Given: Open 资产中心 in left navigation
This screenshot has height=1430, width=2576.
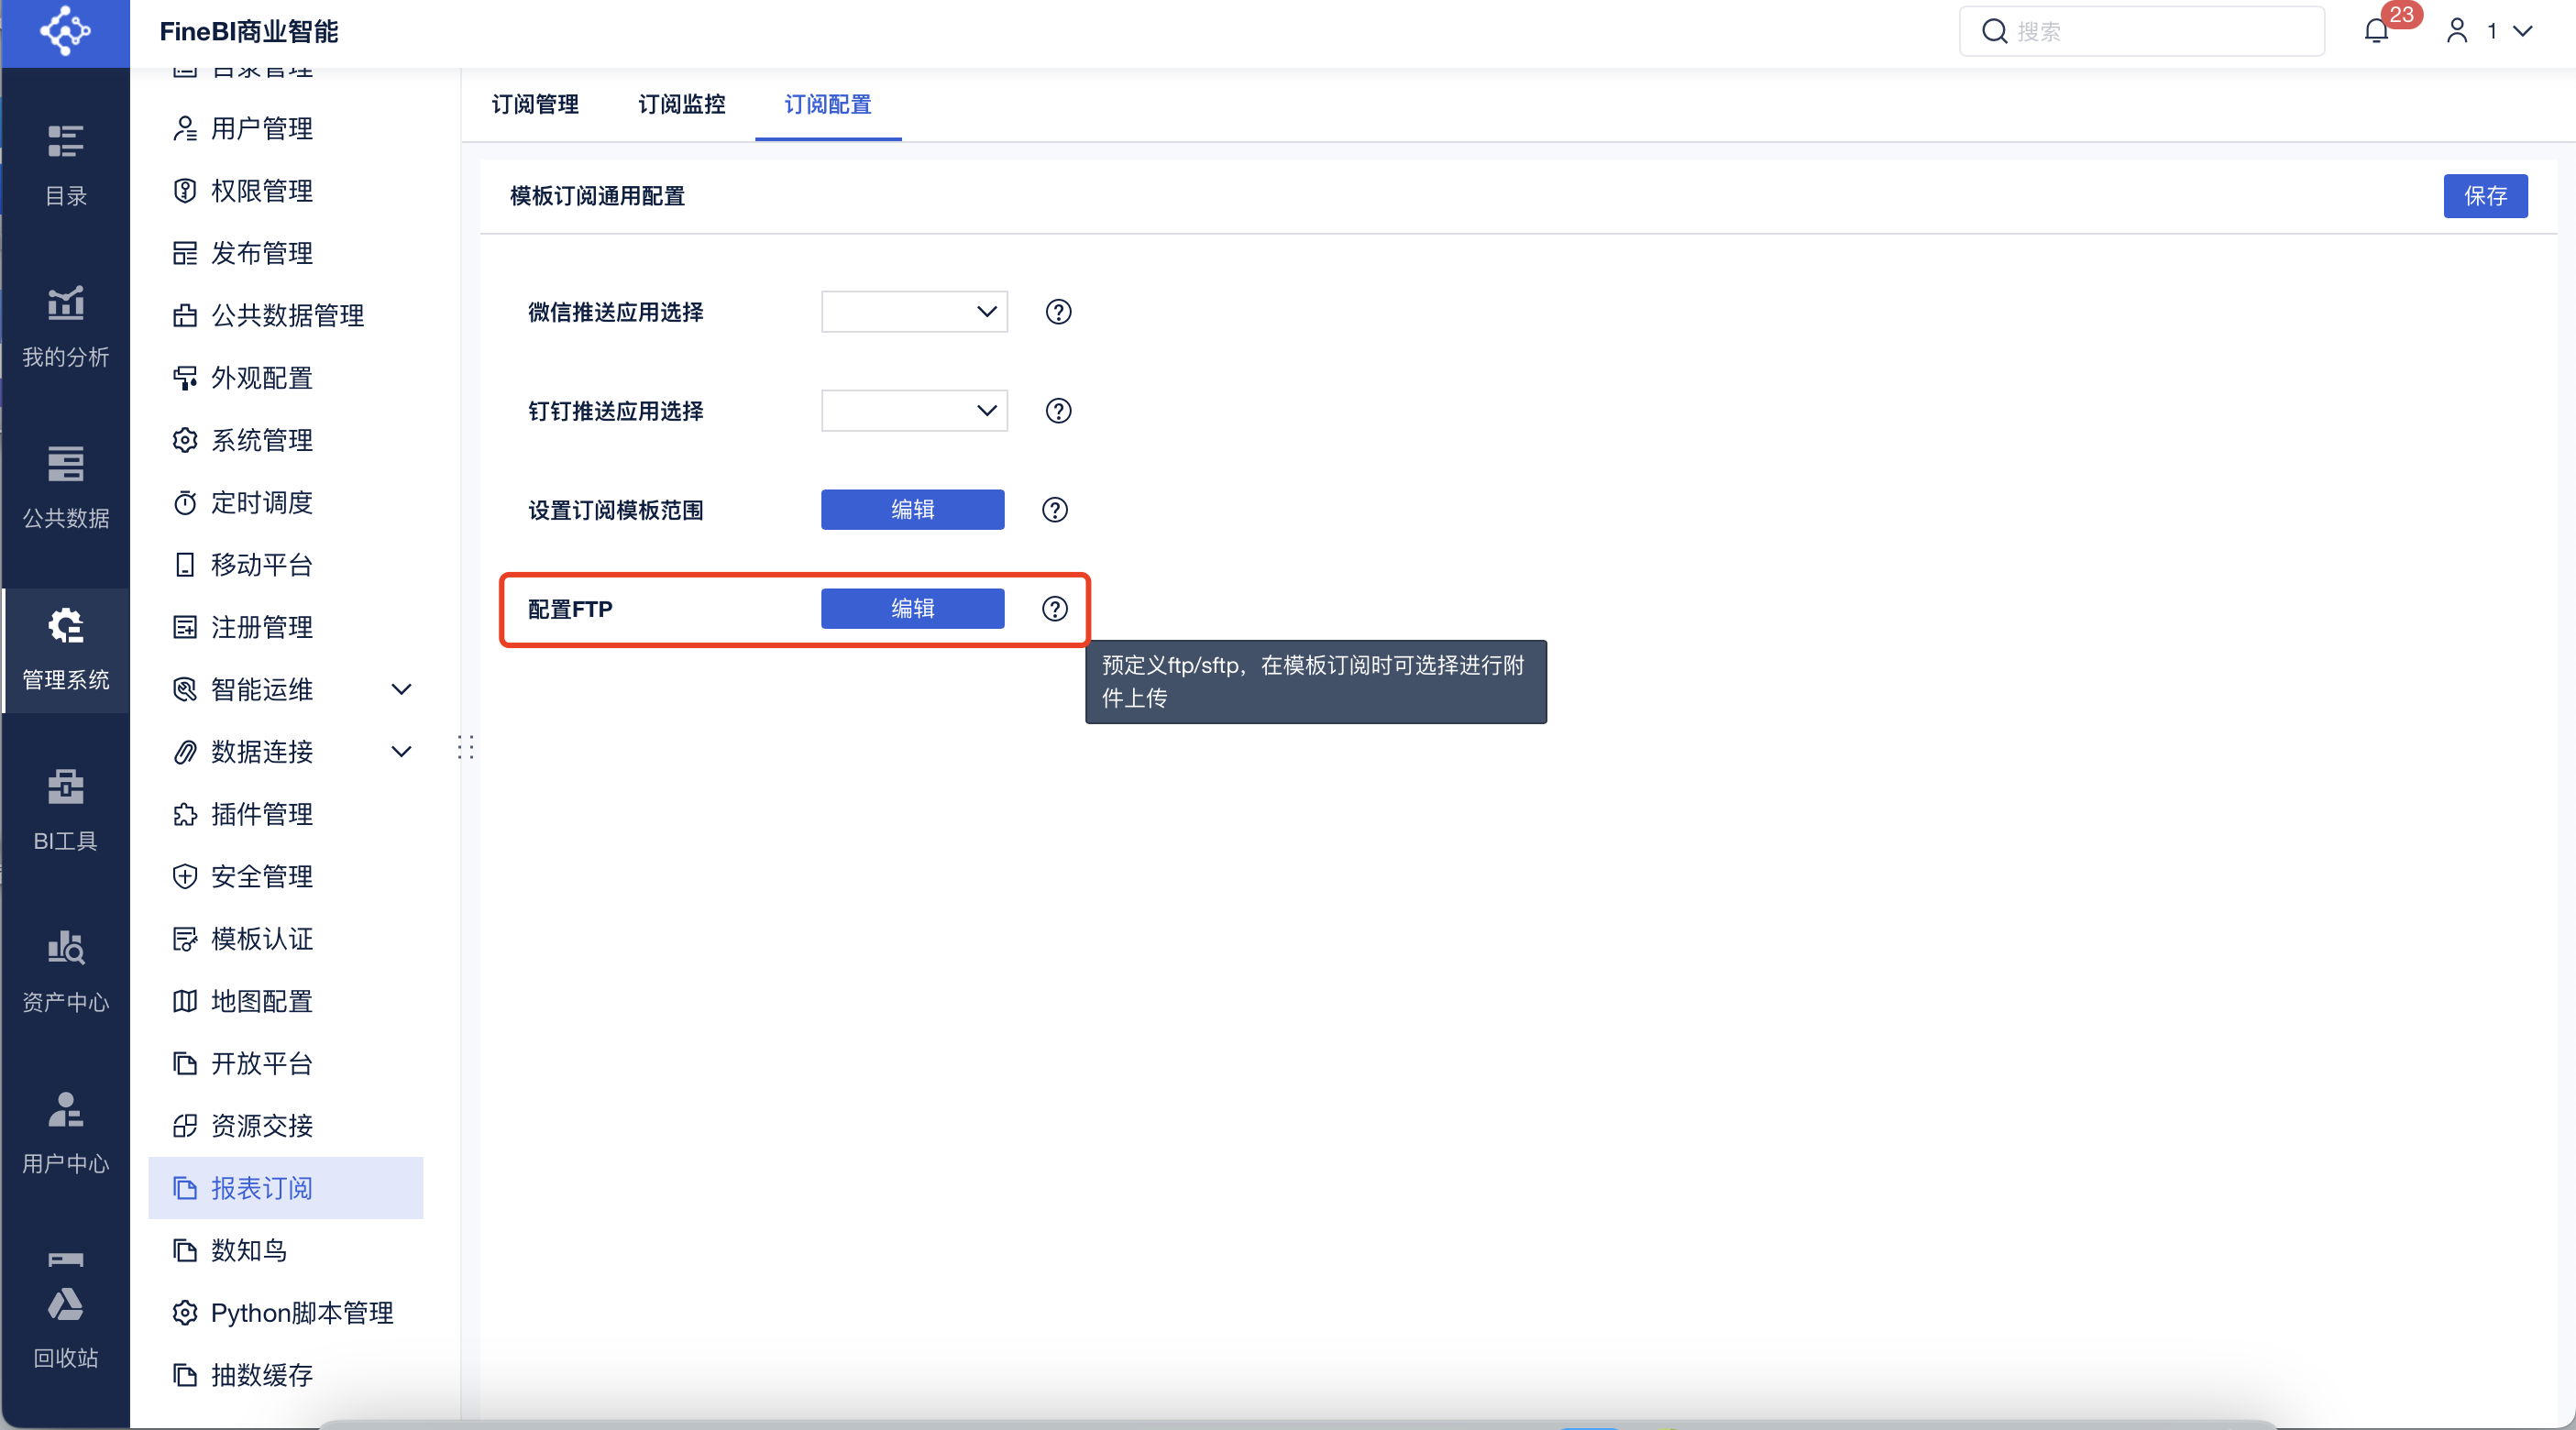Looking at the screenshot, I should pyautogui.click(x=65, y=971).
